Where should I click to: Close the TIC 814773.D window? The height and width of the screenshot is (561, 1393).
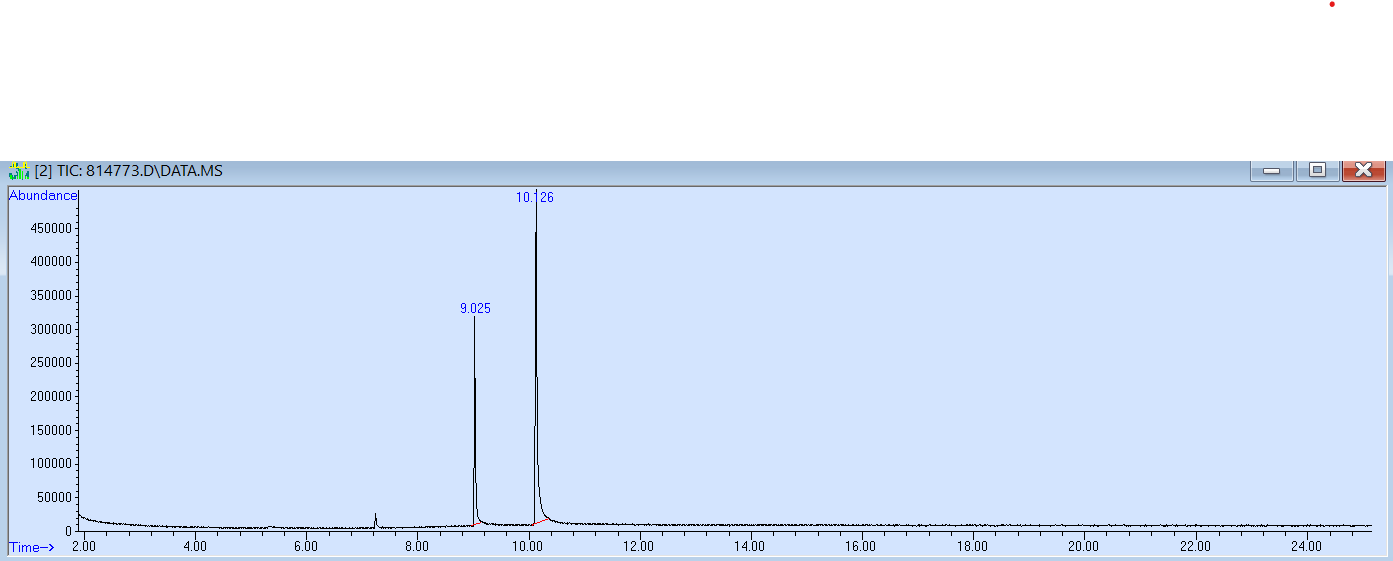pos(1363,171)
